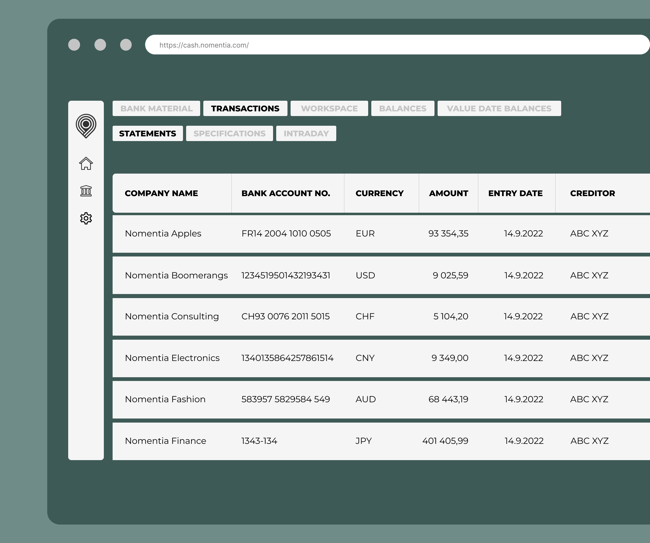650x543 pixels.
Task: Select the Statements sub-tab
Action: pos(148,133)
